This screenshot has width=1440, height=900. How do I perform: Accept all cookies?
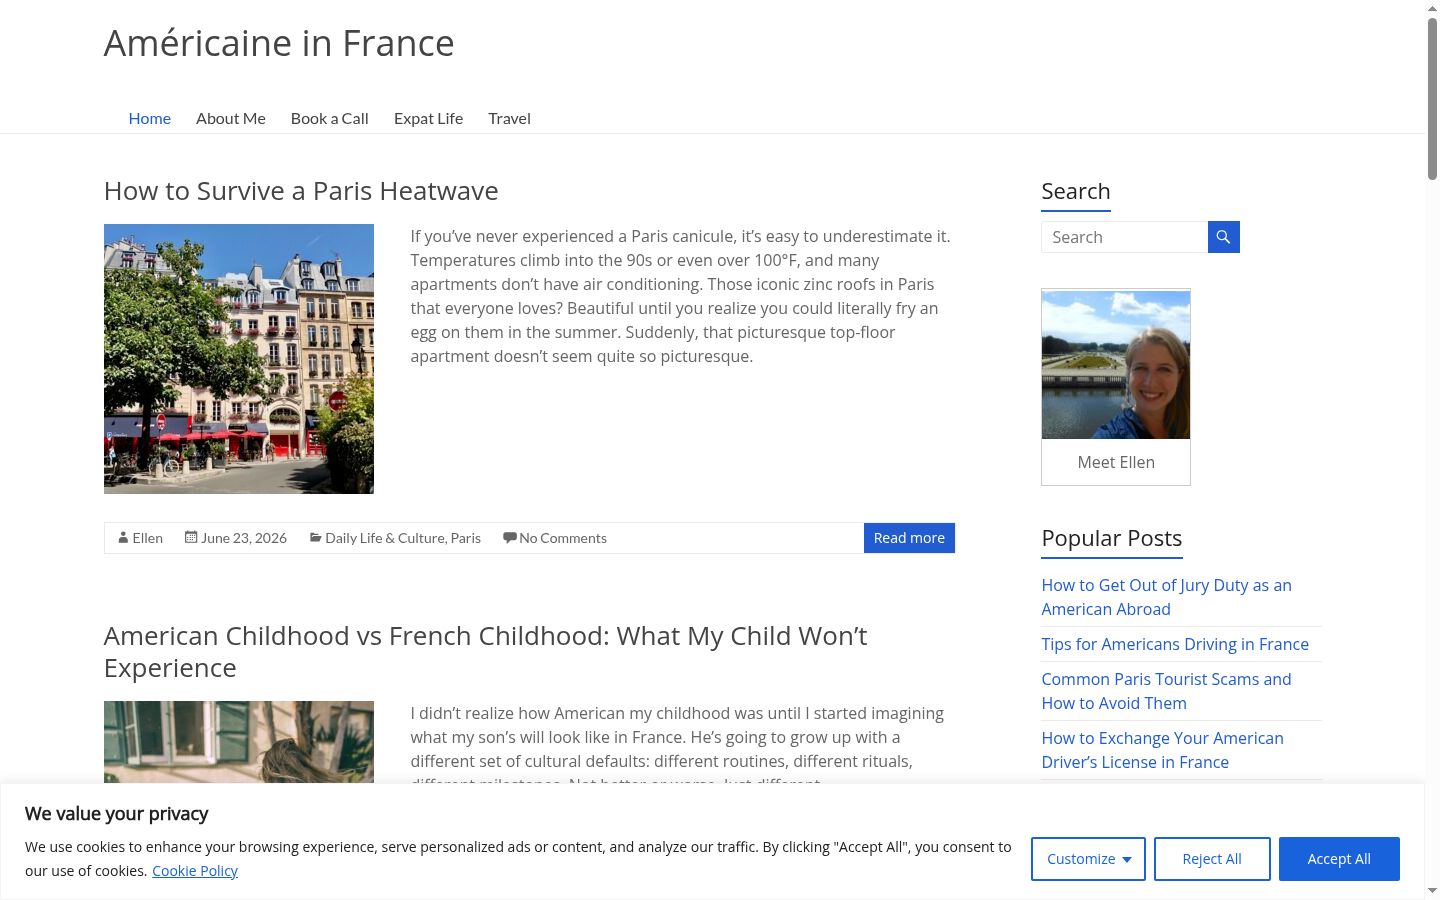1339,859
